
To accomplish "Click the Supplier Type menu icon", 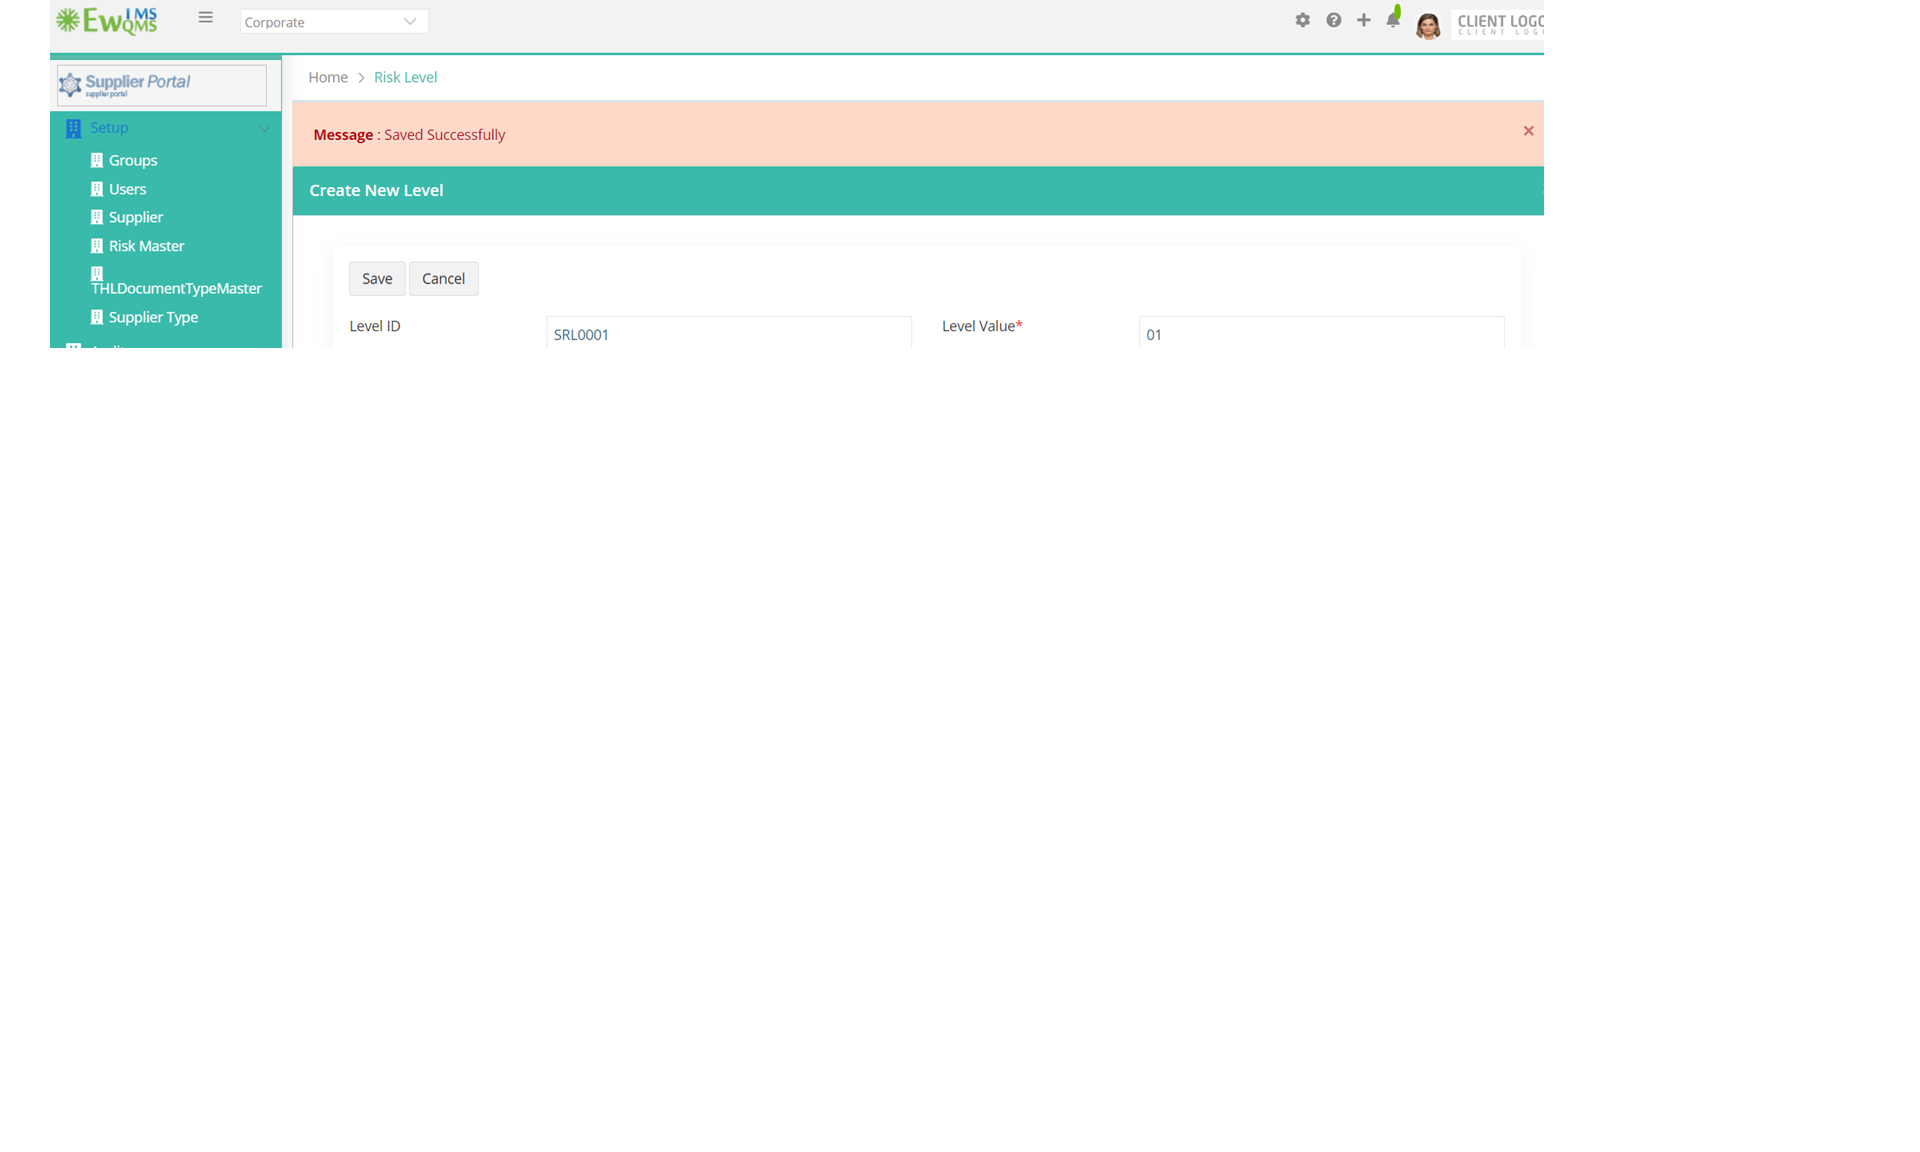I will pos(97,317).
